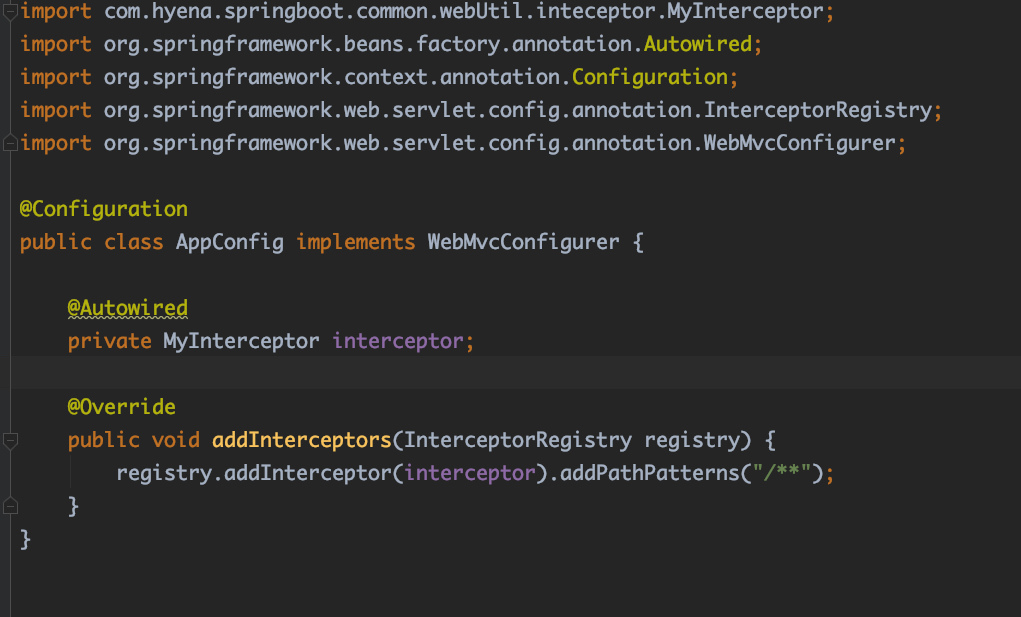Screen dimensions: 1021x617
Task: Click Configuration in the third import line
Action: [650, 78]
